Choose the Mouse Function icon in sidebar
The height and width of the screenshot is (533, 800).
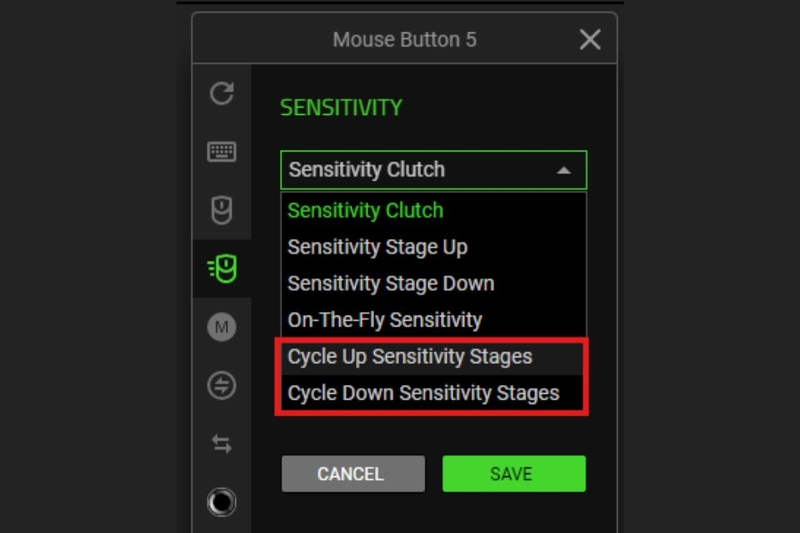pyautogui.click(x=221, y=210)
